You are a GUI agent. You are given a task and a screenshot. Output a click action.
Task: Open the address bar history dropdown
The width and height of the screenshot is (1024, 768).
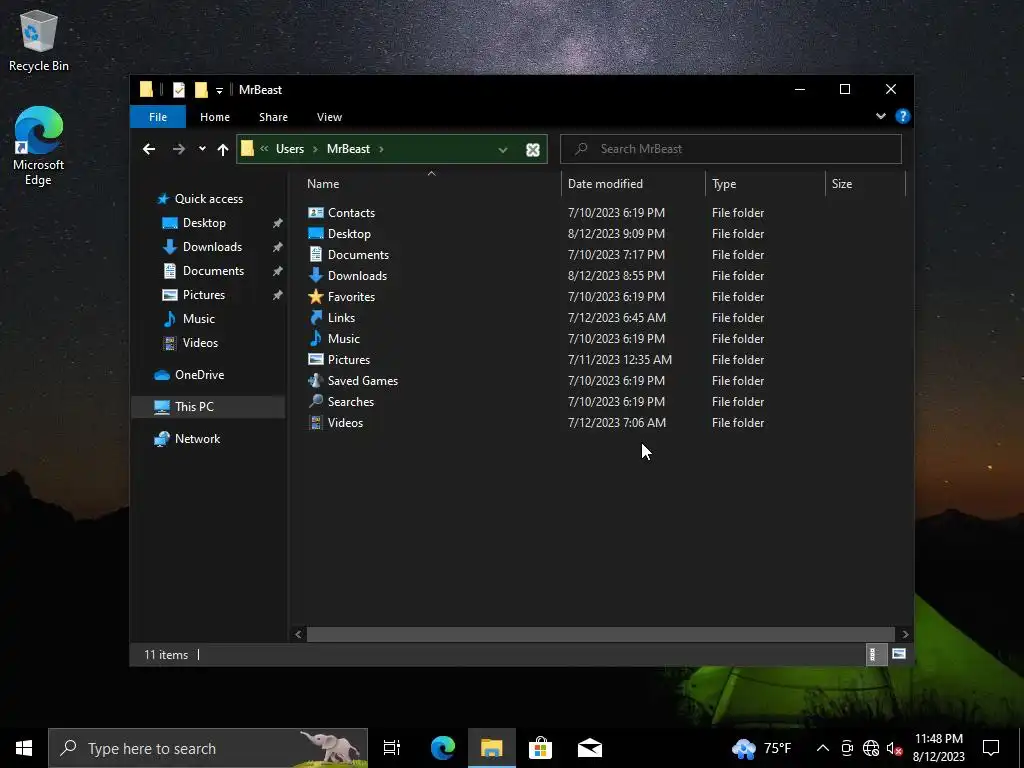point(503,150)
